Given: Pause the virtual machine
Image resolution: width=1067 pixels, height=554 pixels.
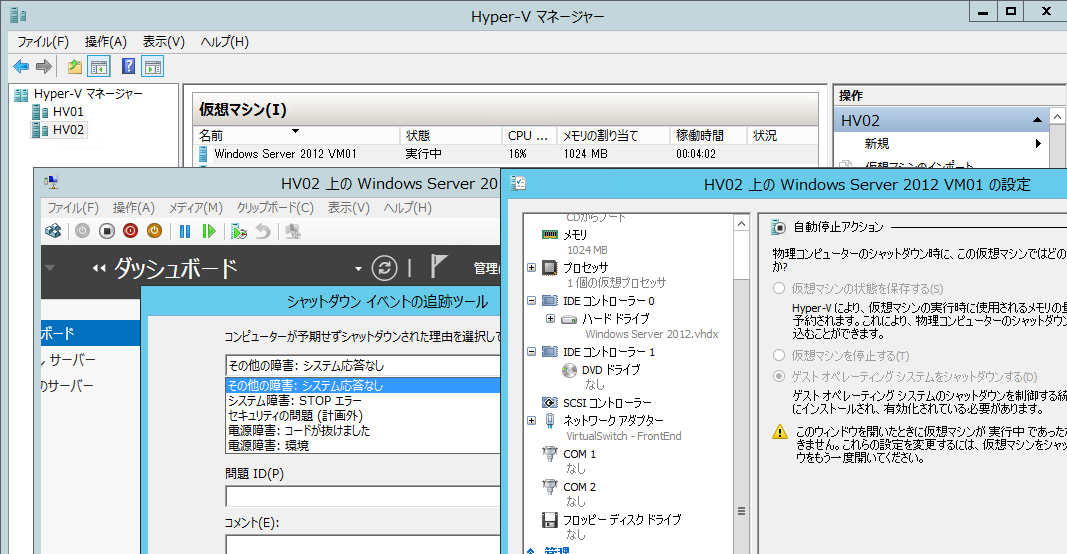Looking at the screenshot, I should 184,231.
